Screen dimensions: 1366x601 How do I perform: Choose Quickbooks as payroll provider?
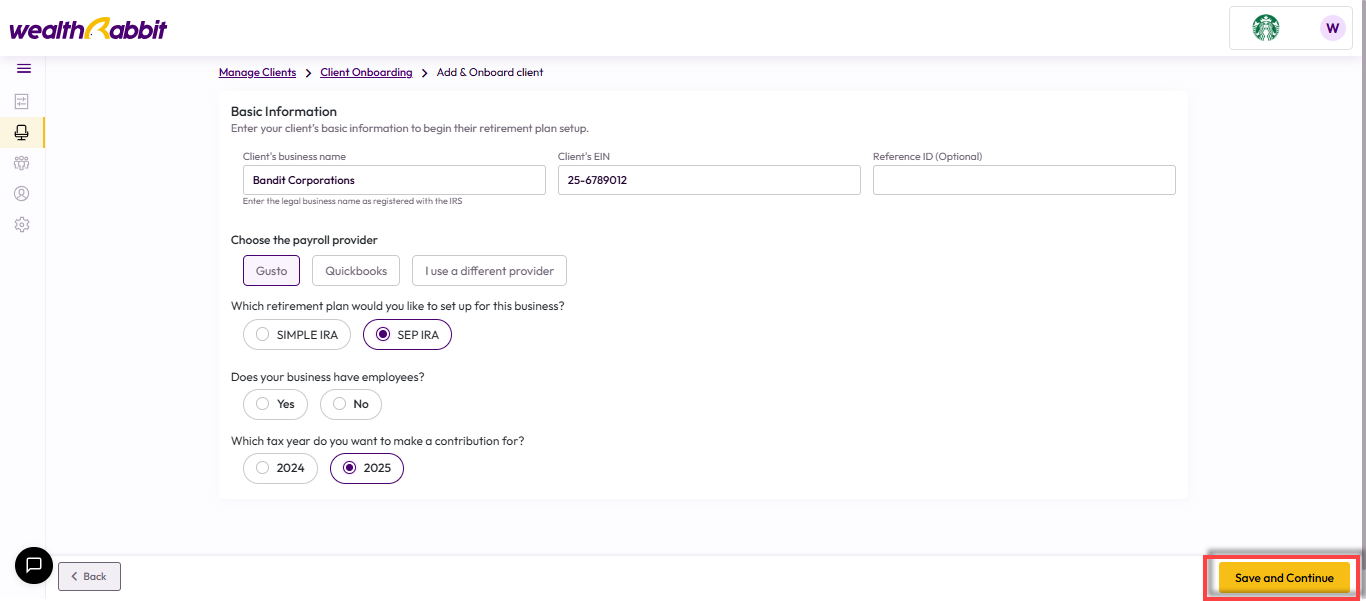356,271
